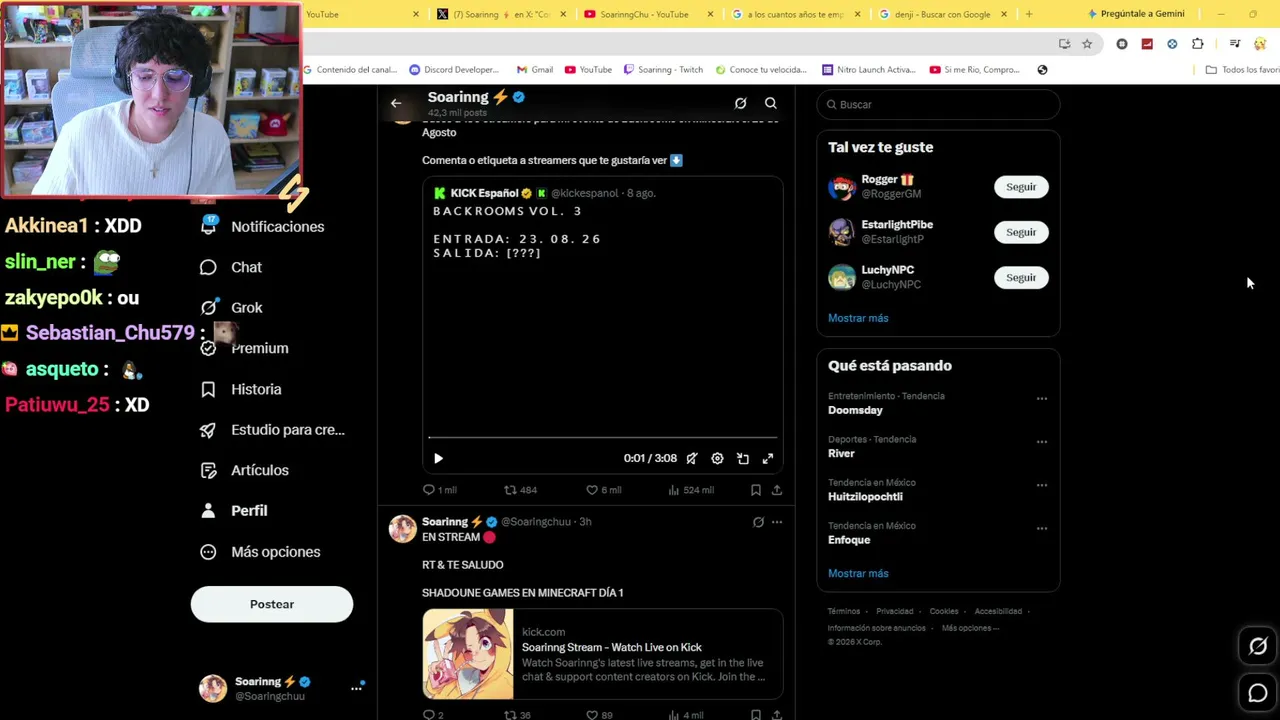Viewport: 1280px width, 720px height.
Task: Open the browser Extensions puzzle icon
Action: pyautogui.click(x=1198, y=44)
